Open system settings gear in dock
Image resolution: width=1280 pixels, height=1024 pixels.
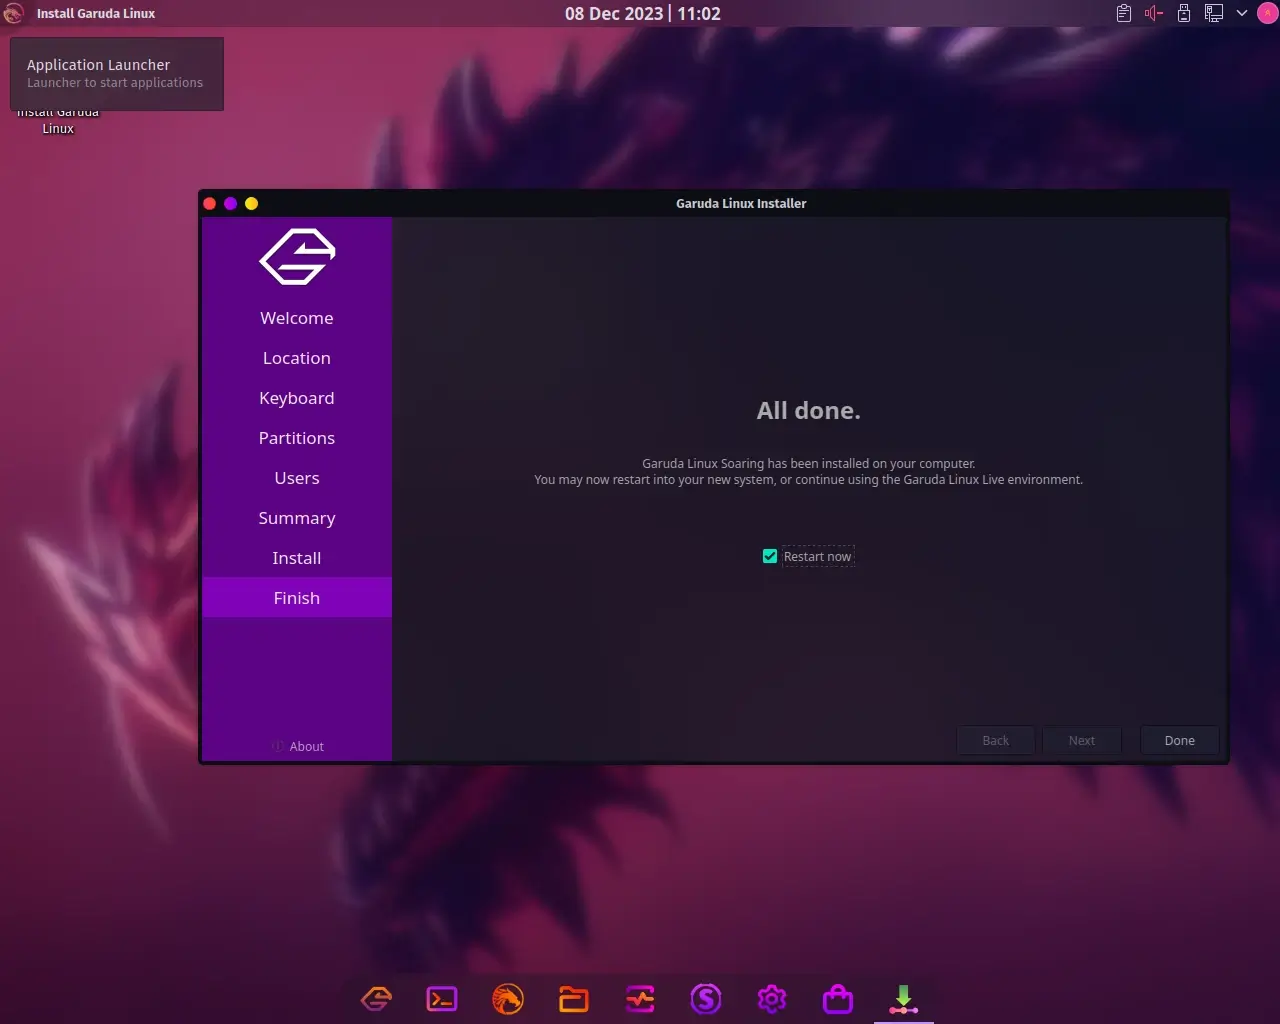click(772, 998)
